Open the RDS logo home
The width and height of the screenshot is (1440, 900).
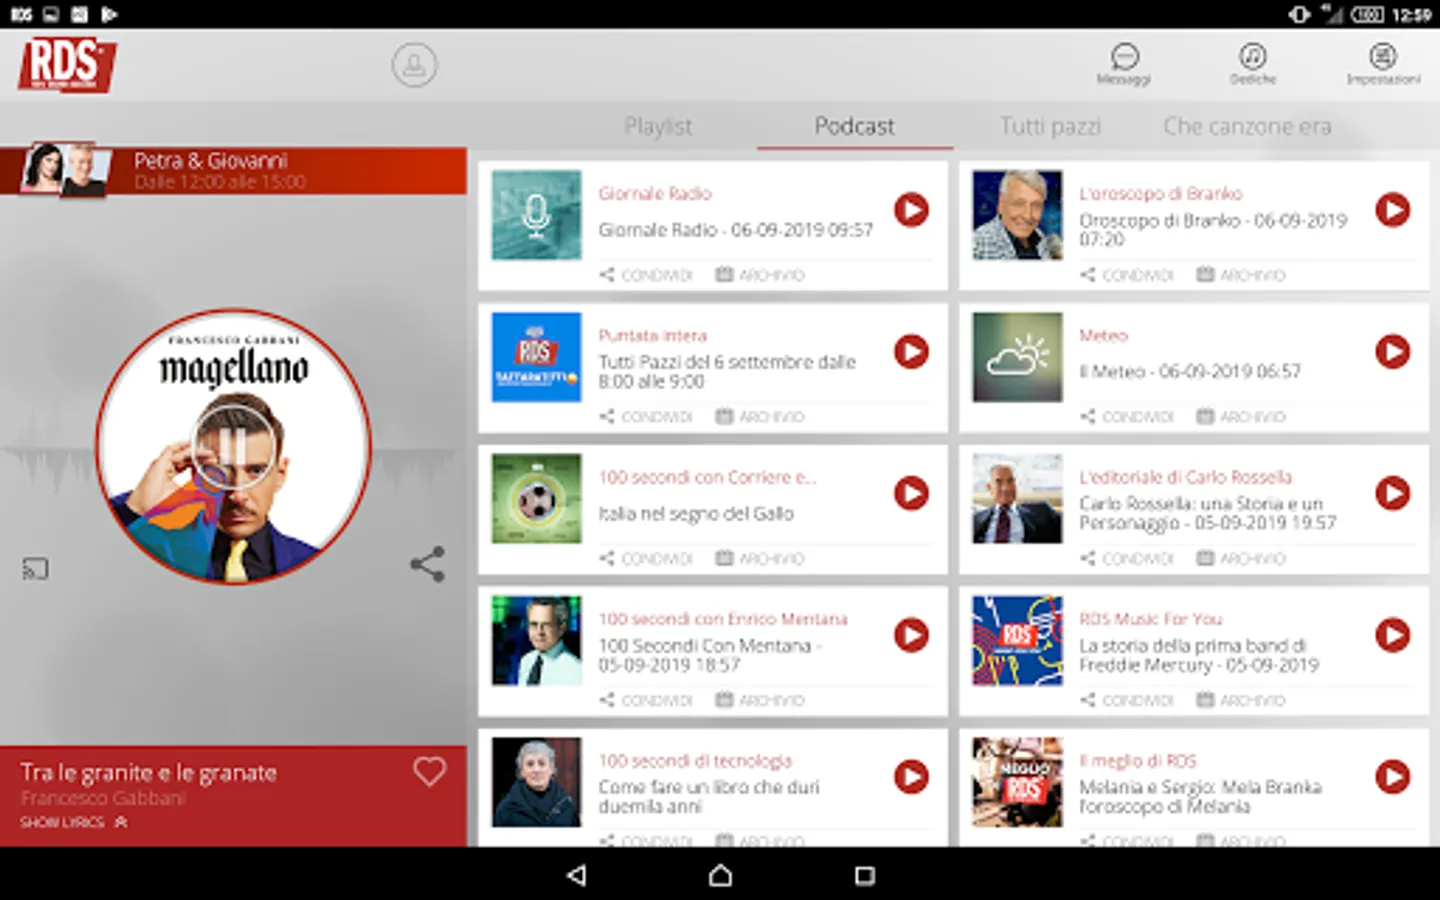pos(67,65)
